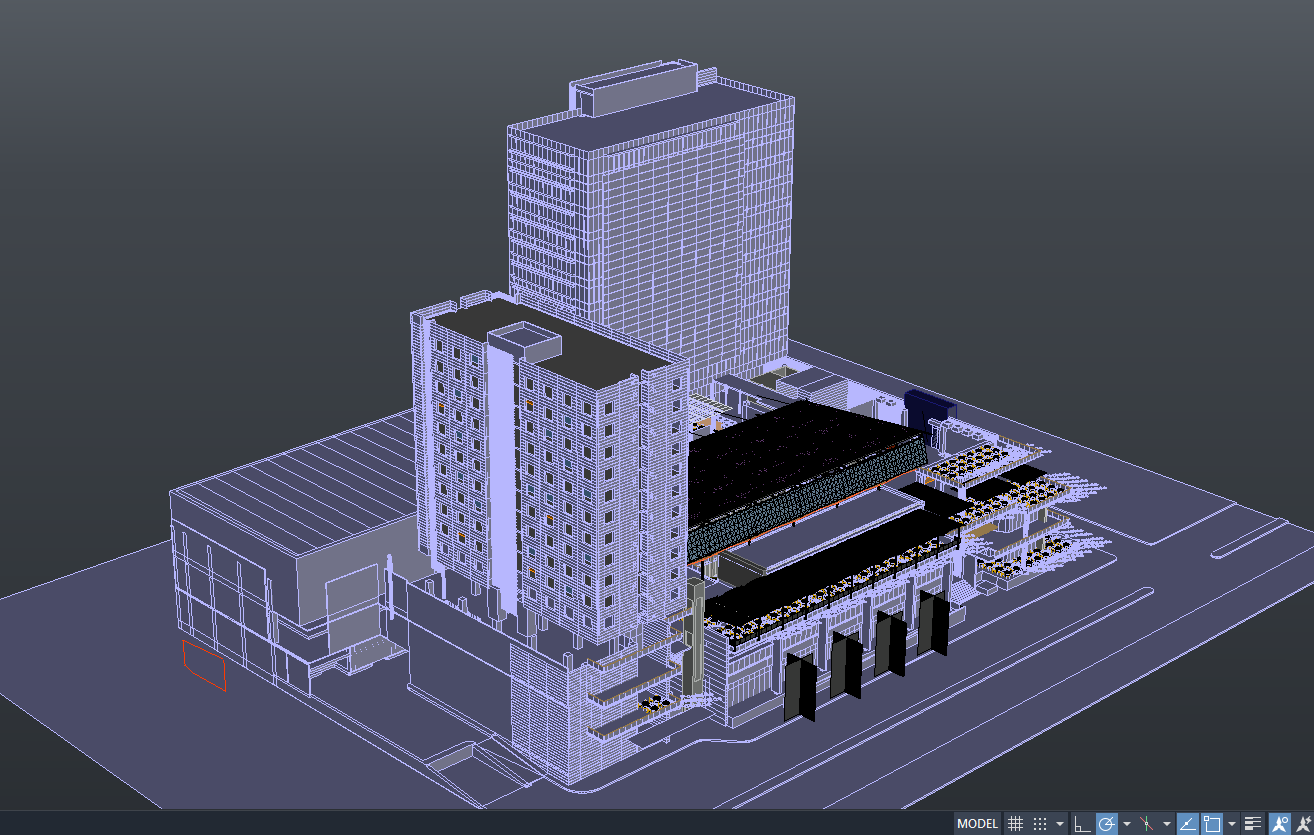Select the tall glass tower building
Image resolution: width=1314 pixels, height=835 pixels.
point(650,220)
